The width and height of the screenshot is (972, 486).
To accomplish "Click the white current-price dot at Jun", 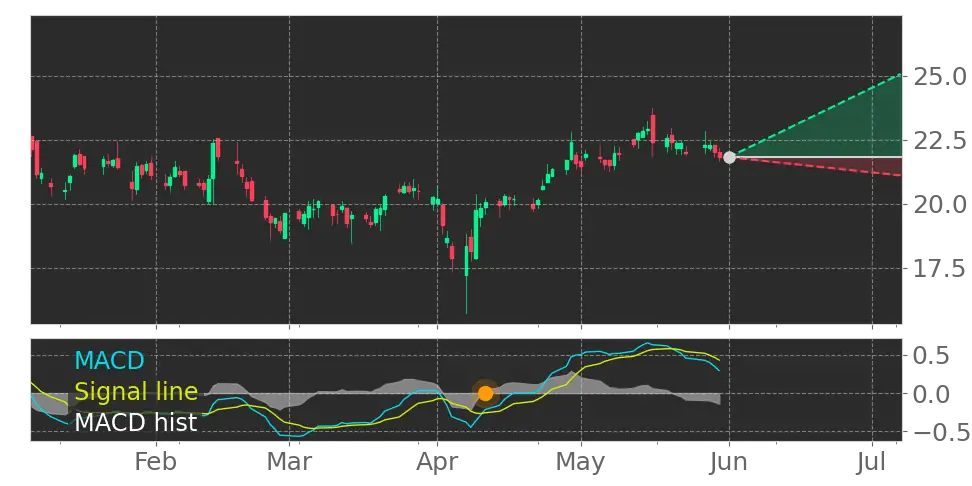I will click(x=730, y=157).
